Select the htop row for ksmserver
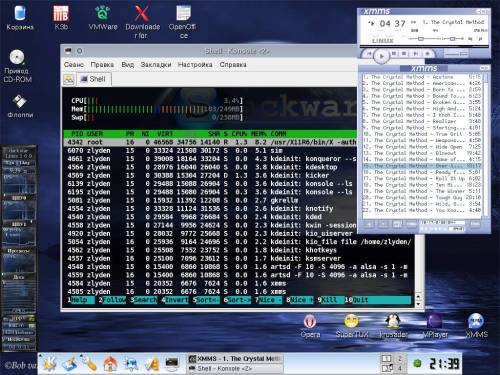This screenshot has height=375, width=500. [x=239, y=258]
